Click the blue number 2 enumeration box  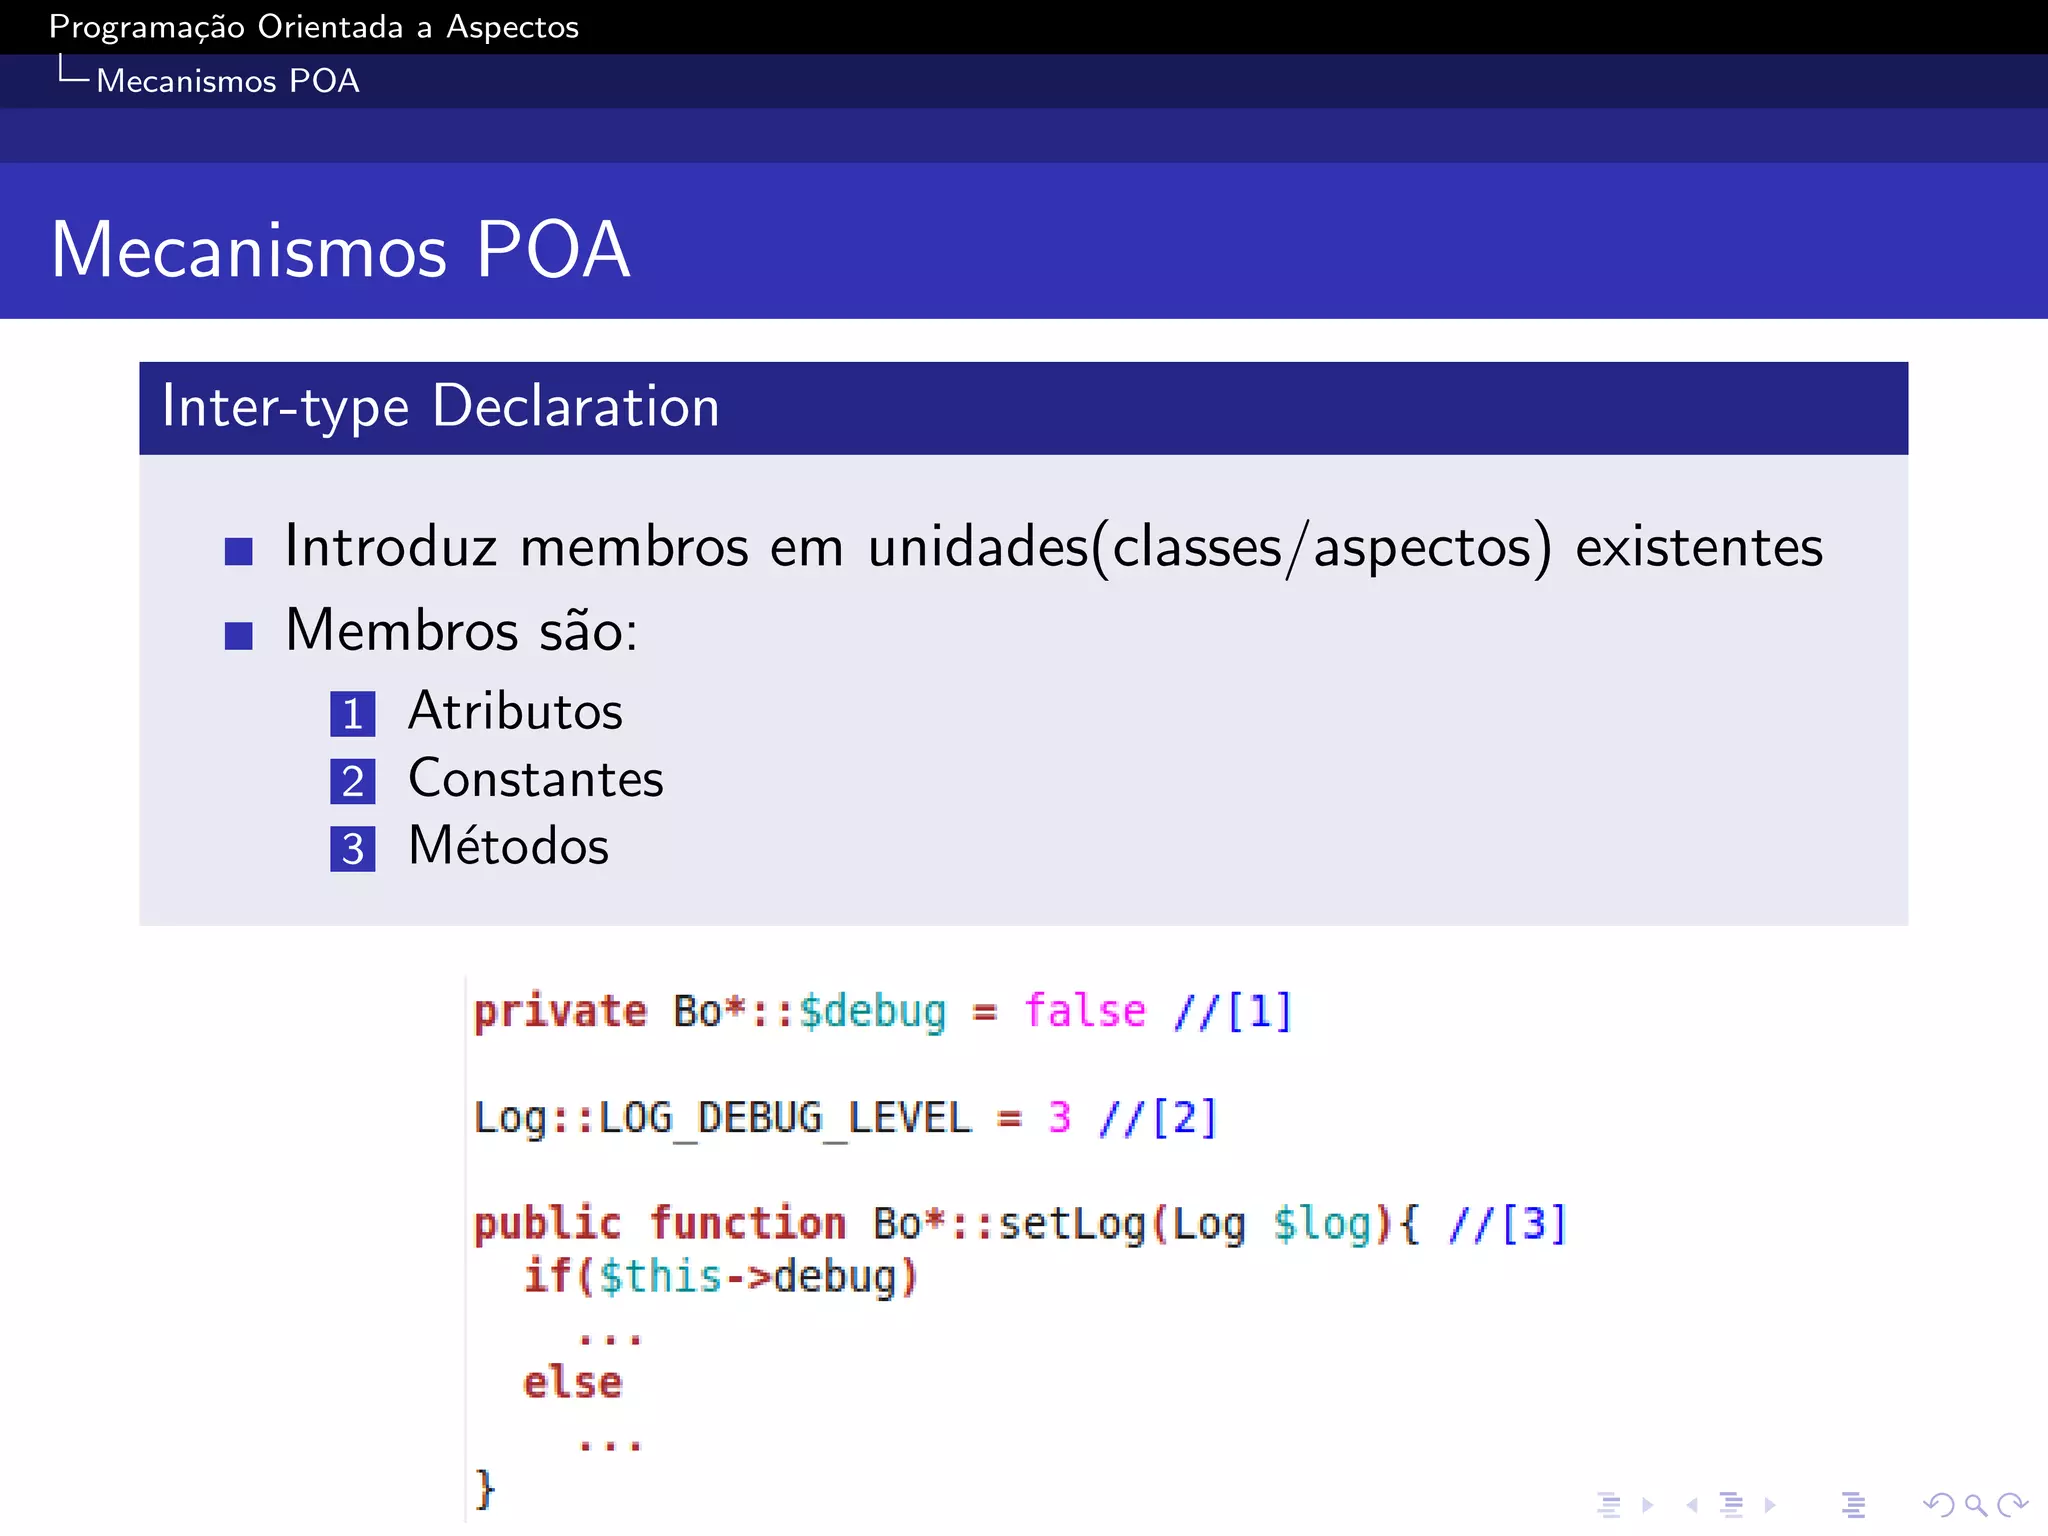353,781
